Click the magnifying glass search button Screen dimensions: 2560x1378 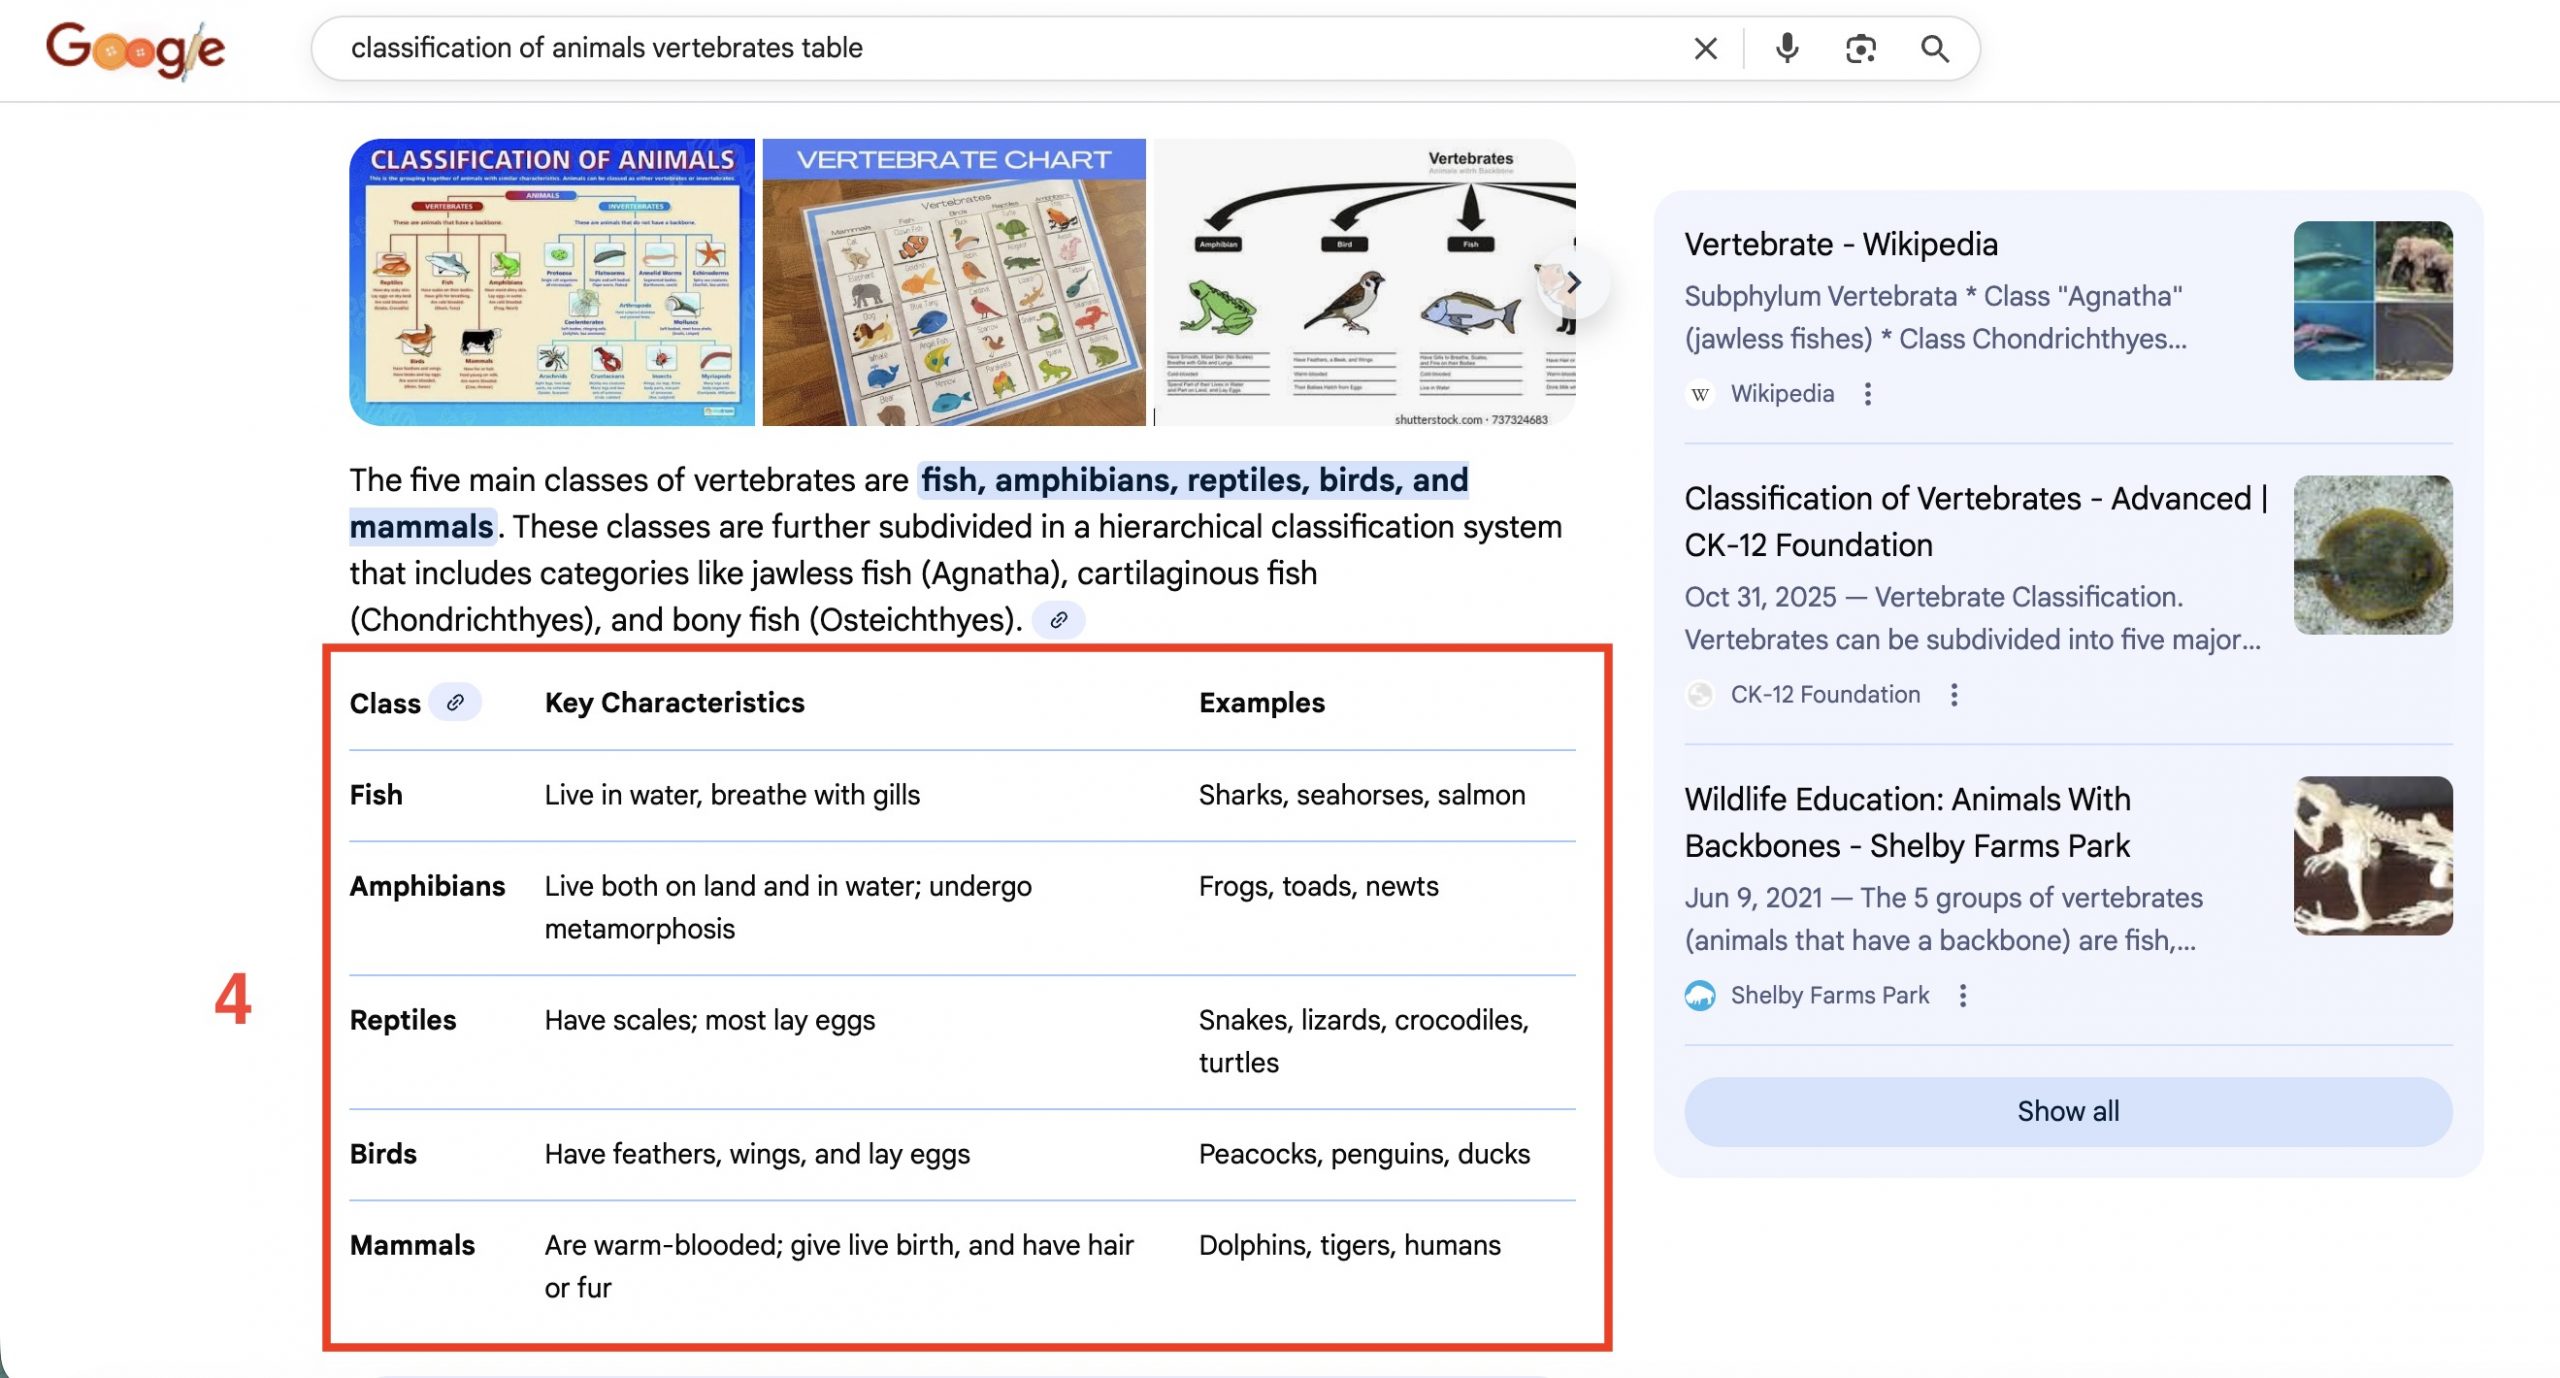[1934, 48]
